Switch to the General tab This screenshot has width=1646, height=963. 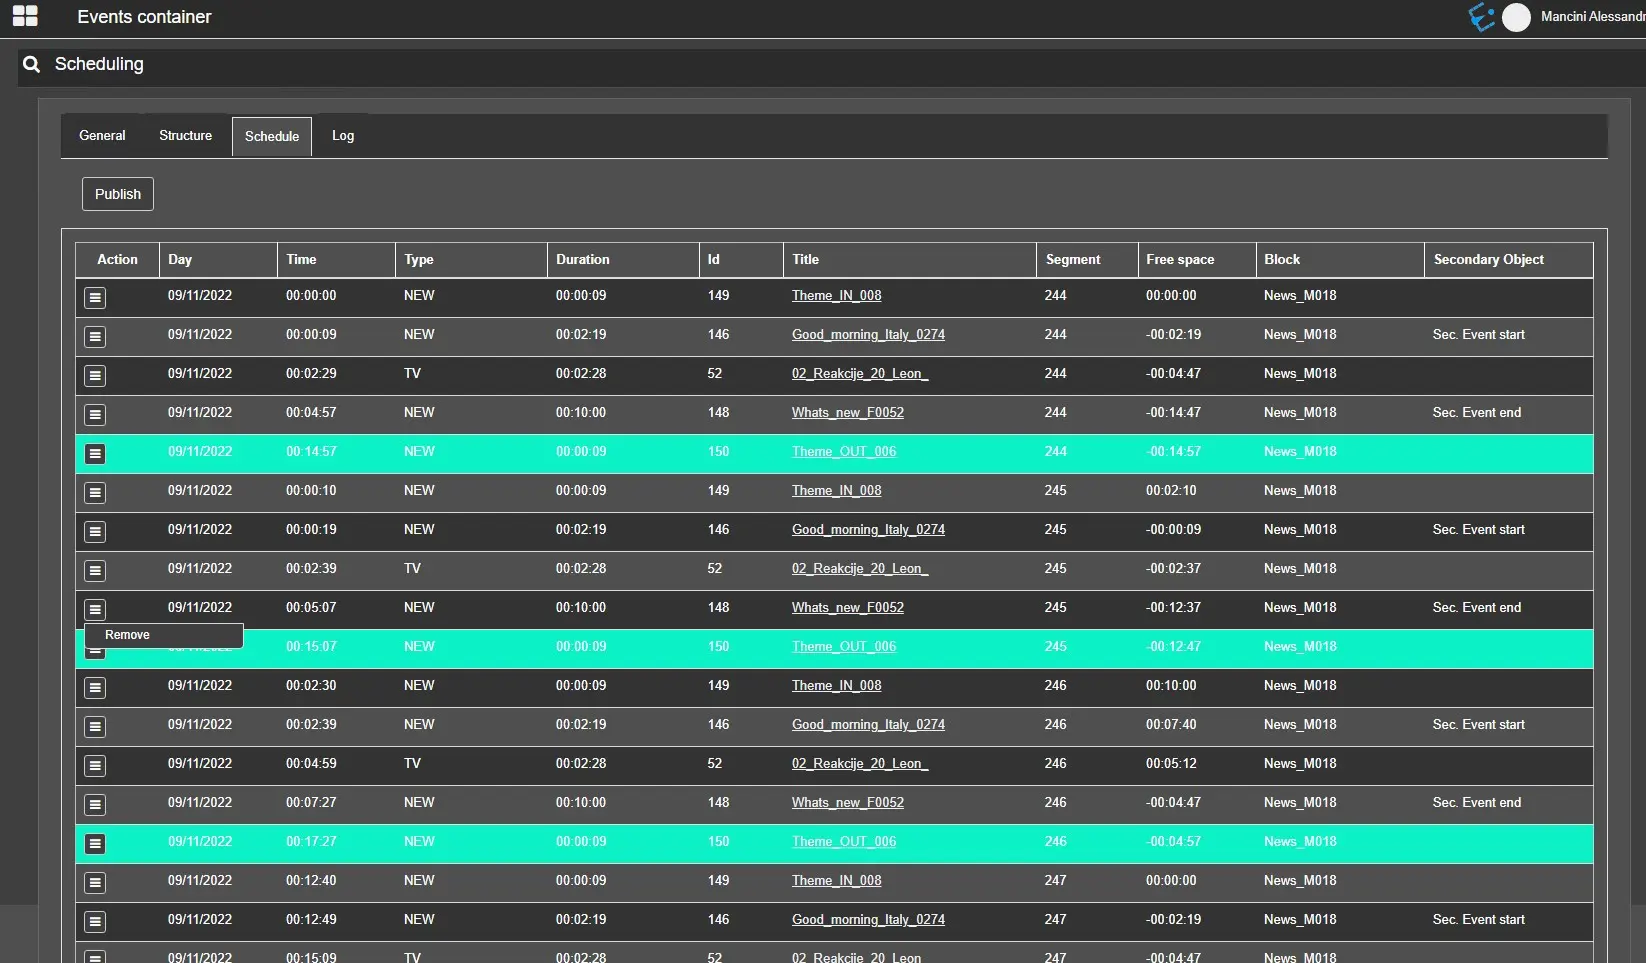pyautogui.click(x=102, y=136)
